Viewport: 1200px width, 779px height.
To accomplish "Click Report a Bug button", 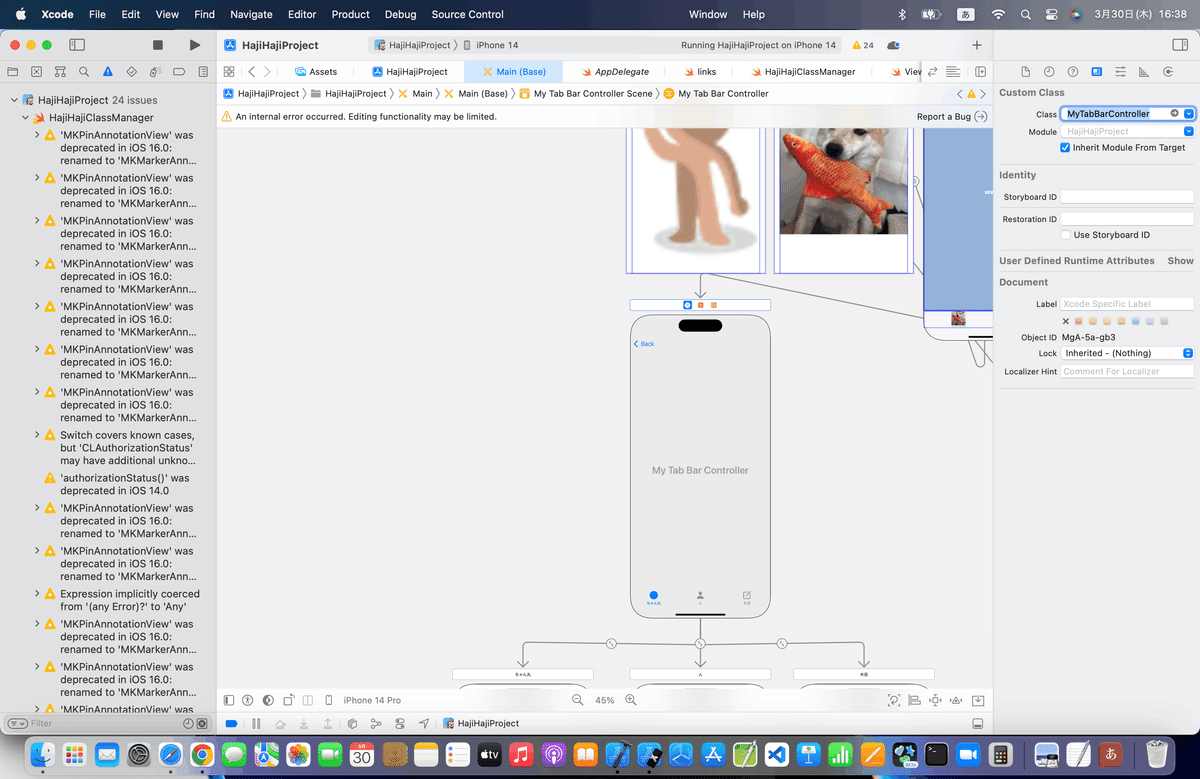I will click(x=952, y=117).
